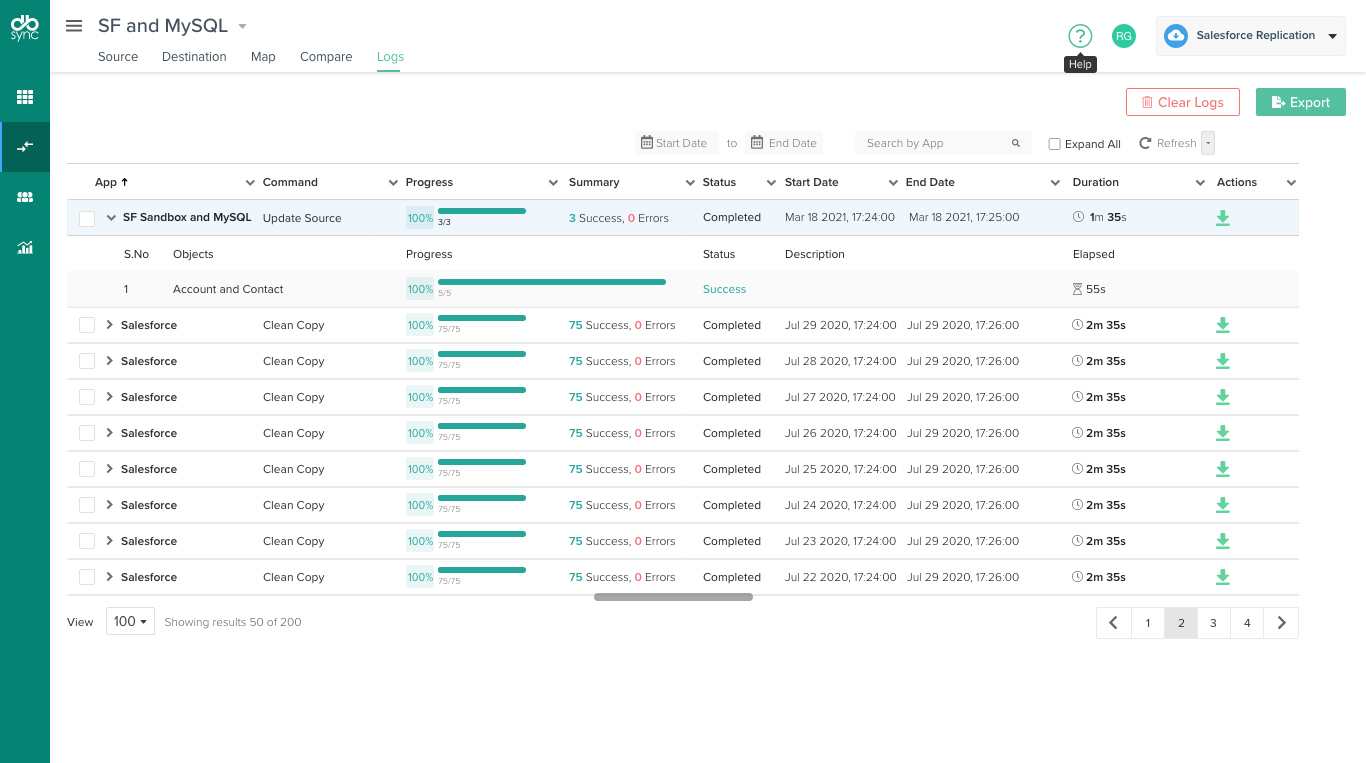The height and width of the screenshot is (763, 1366).
Task: Download log for Jul 27 2020 Salesforce row
Action: pyautogui.click(x=1222, y=397)
